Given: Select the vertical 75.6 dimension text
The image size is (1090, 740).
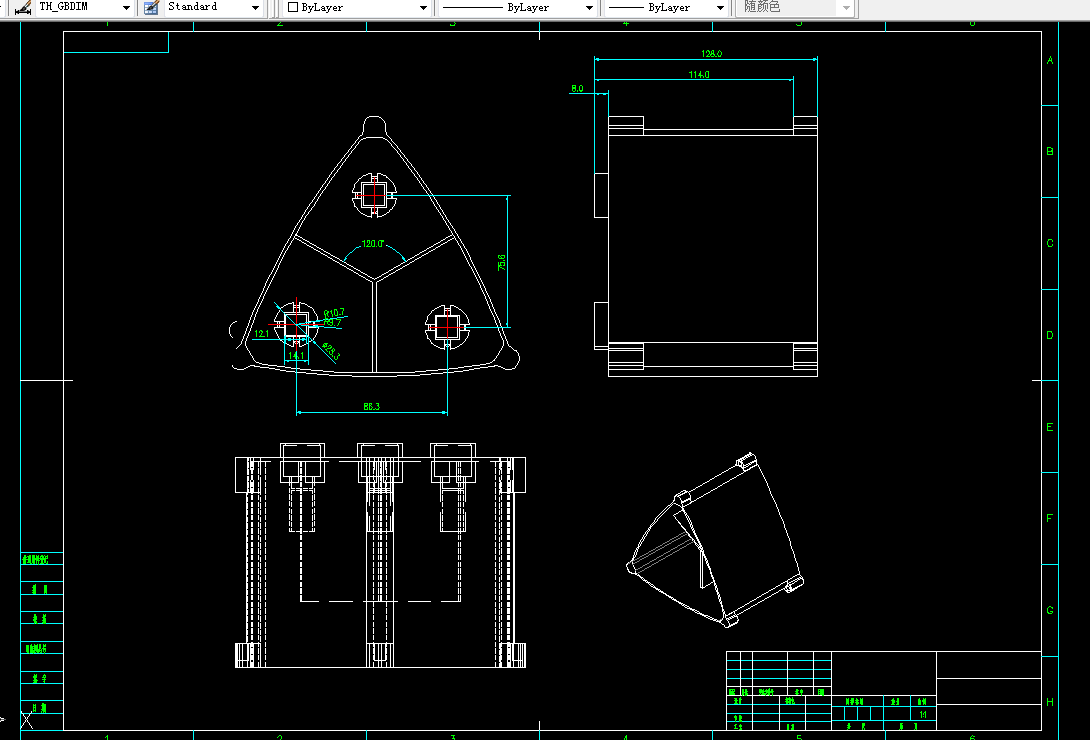Looking at the screenshot, I should tap(502, 263).
